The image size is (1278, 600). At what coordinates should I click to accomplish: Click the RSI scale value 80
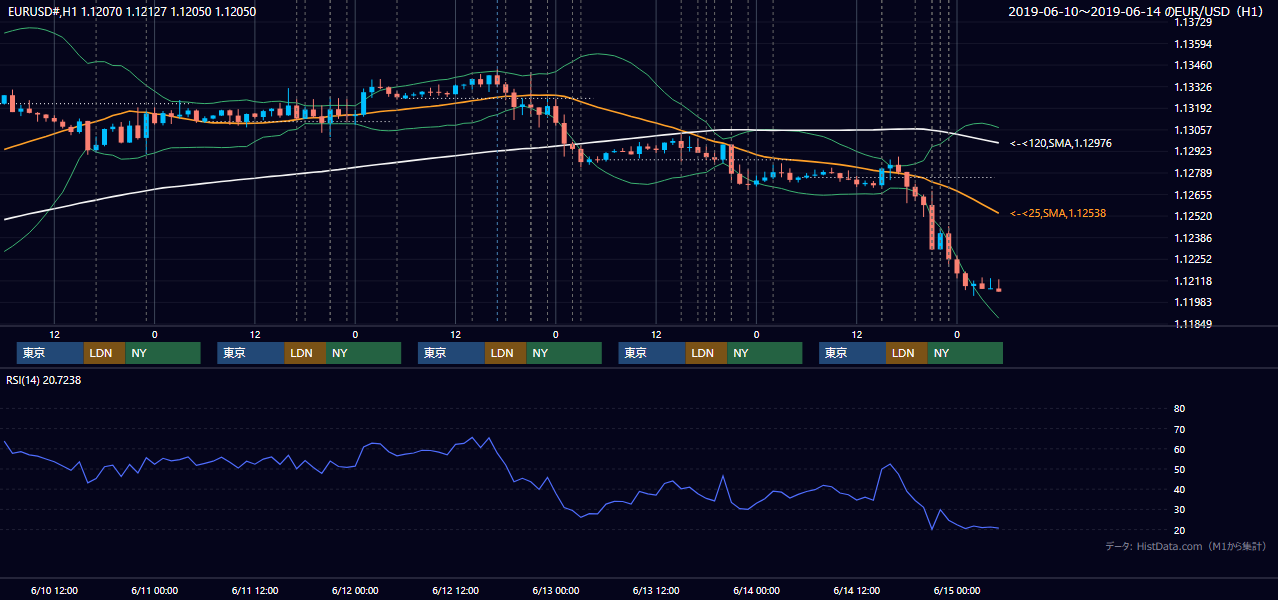pos(1179,409)
